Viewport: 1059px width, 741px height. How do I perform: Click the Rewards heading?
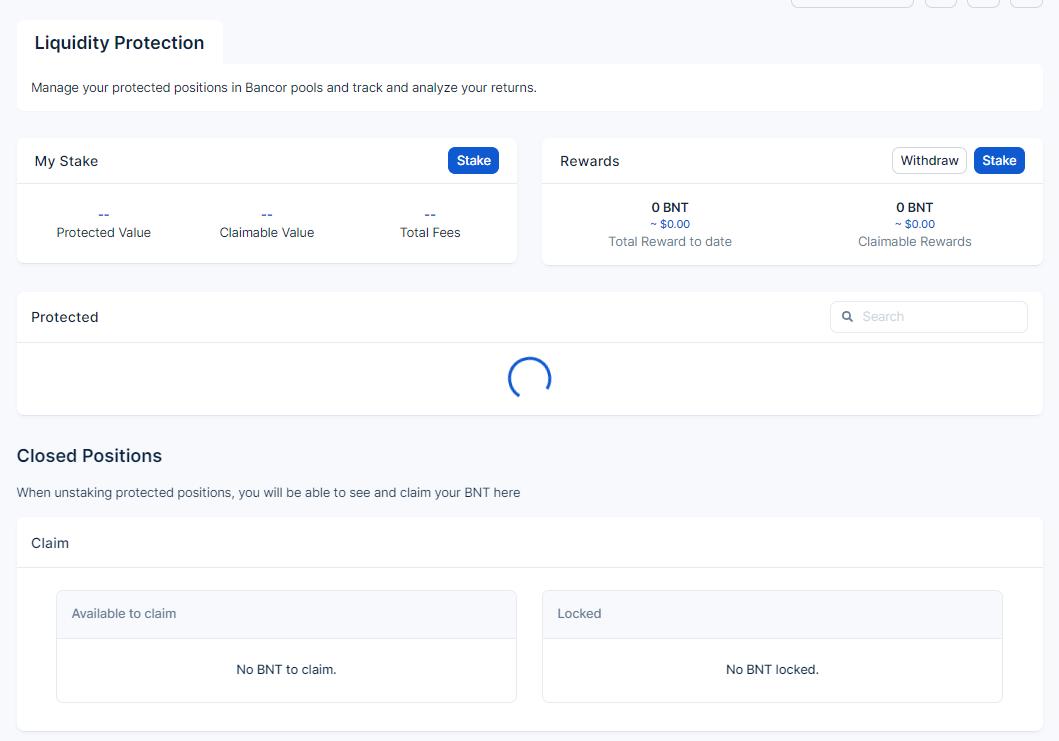(x=590, y=161)
